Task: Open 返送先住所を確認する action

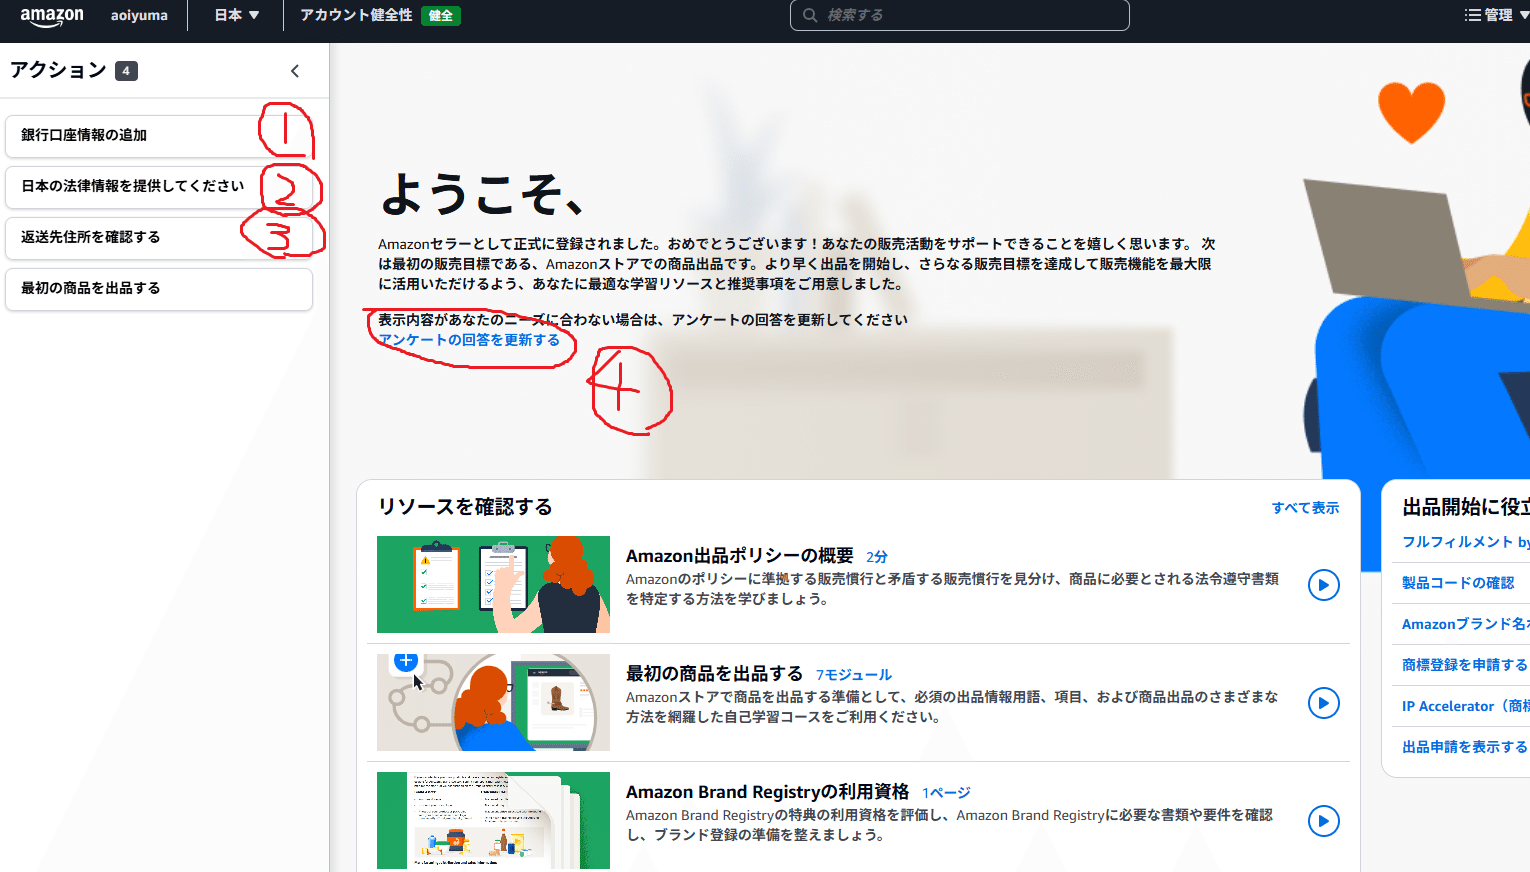Action: pos(159,238)
